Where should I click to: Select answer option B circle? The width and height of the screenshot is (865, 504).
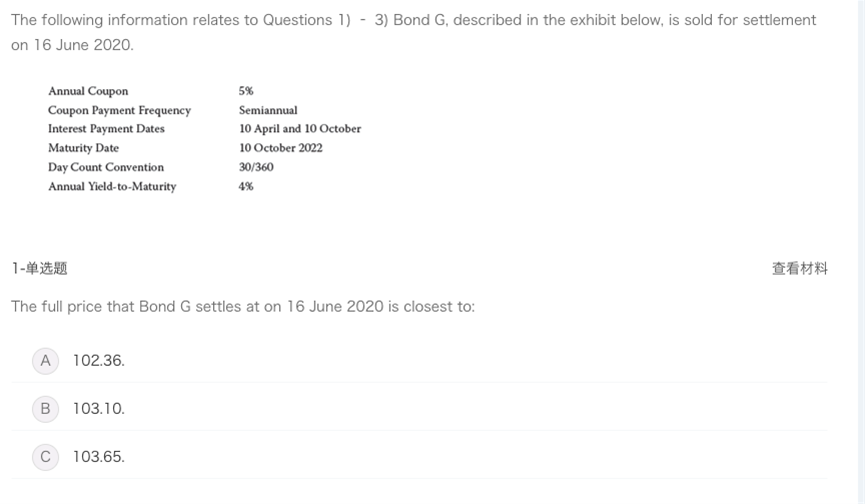pos(45,409)
